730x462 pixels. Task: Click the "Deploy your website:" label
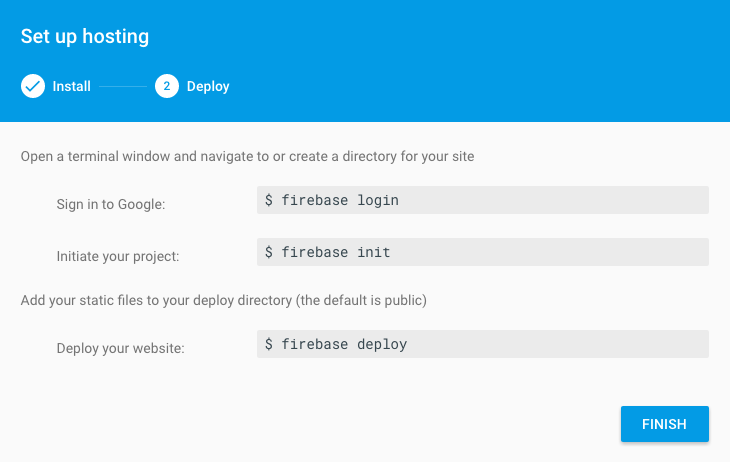tap(121, 348)
